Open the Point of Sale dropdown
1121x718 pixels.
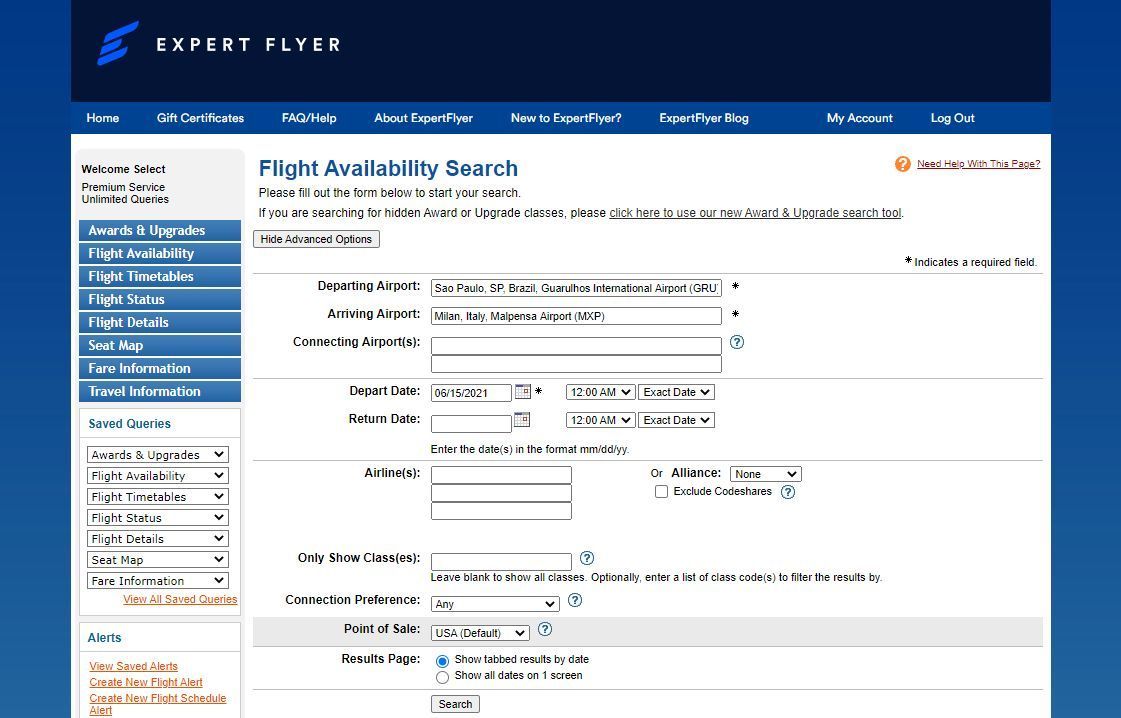click(480, 633)
